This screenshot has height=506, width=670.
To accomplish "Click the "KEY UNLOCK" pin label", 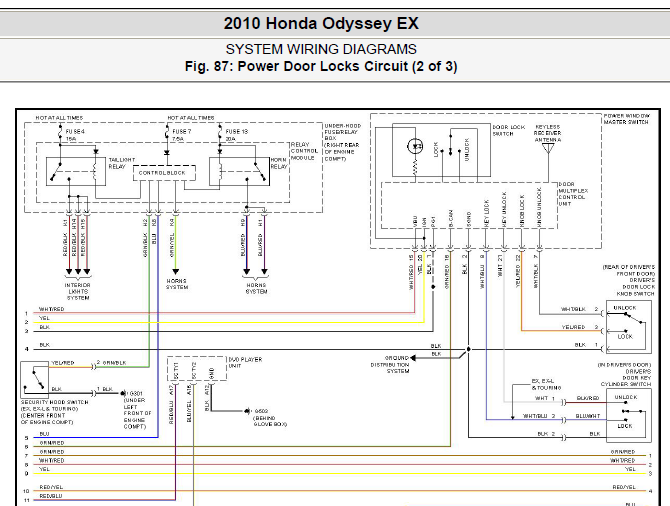I will (504, 209).
